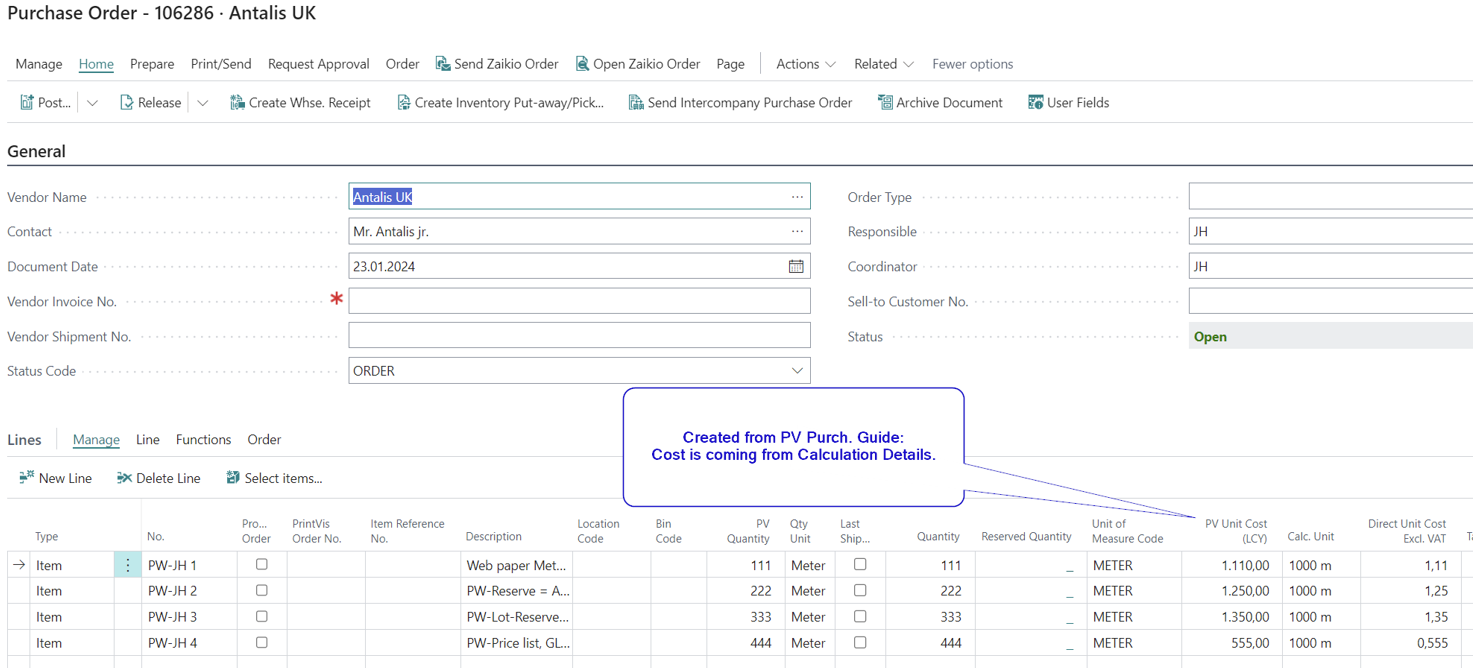Open the Manage menu
The image size is (1473, 668).
[39, 64]
